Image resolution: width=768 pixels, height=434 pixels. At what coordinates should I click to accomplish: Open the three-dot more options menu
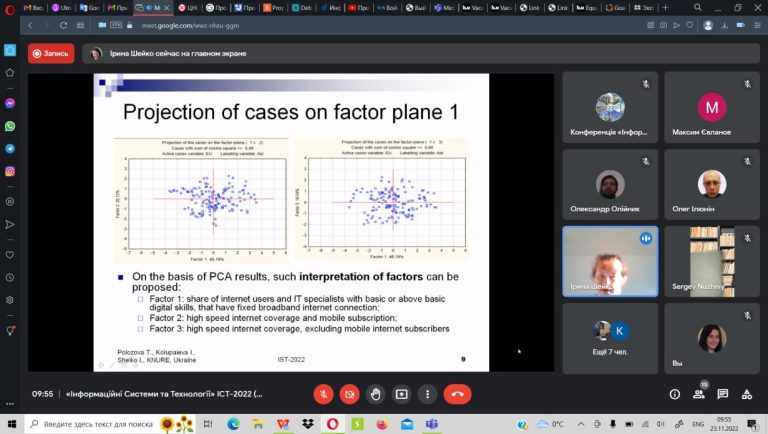click(x=428, y=394)
